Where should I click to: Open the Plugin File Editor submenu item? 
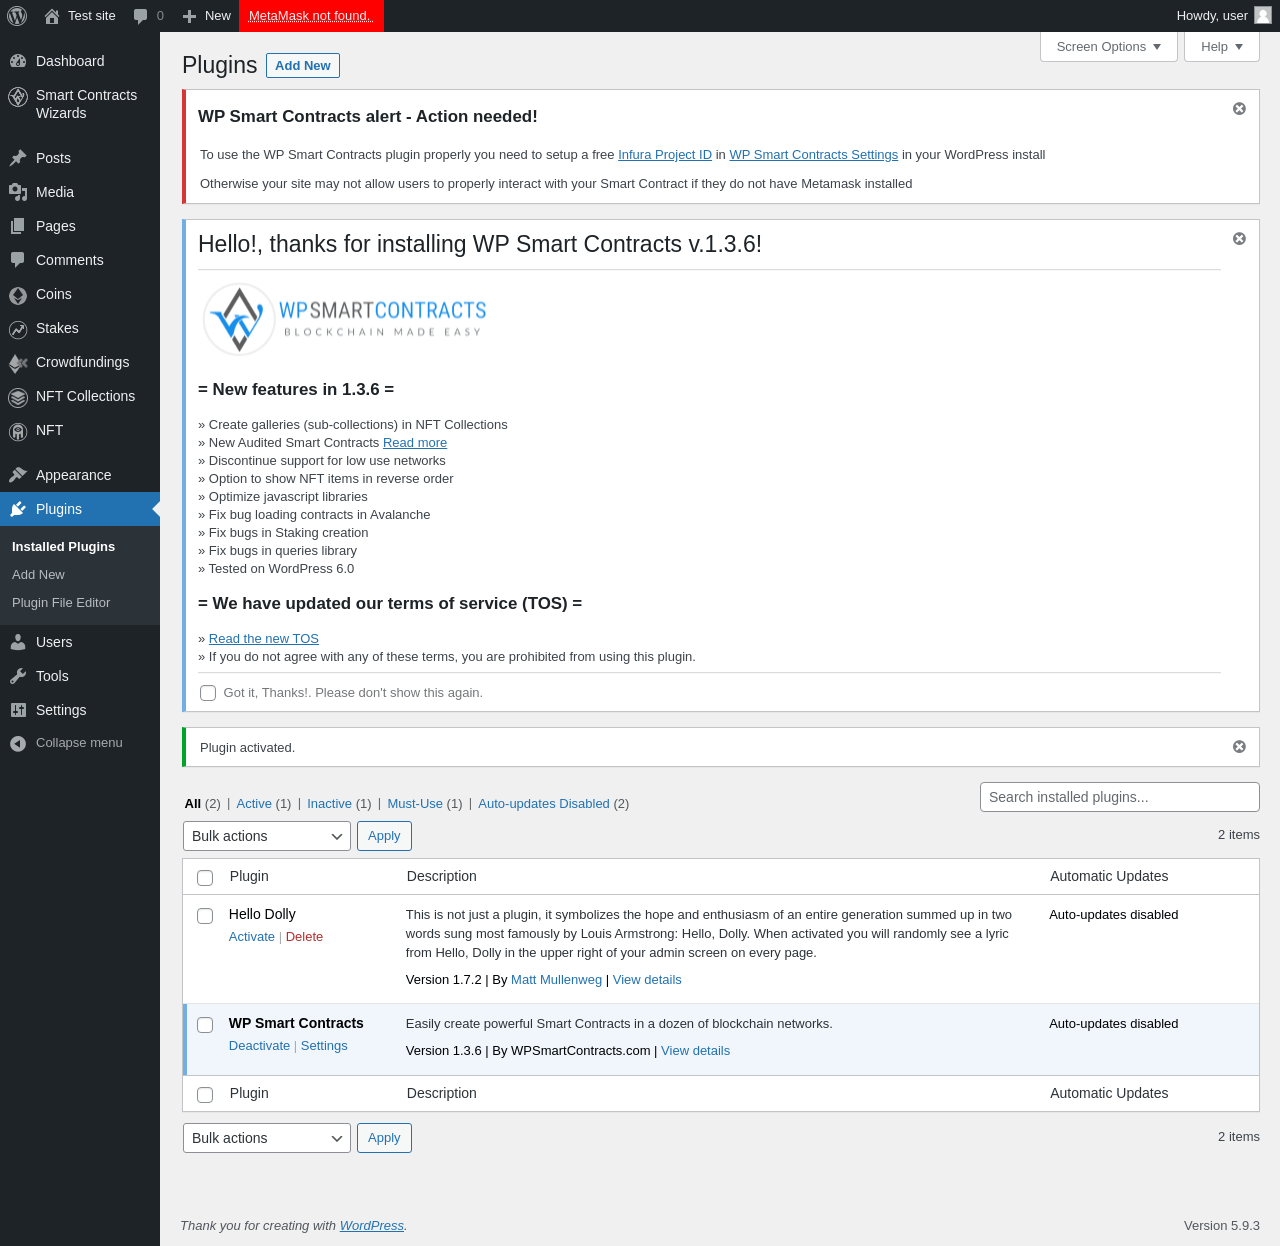click(x=61, y=603)
